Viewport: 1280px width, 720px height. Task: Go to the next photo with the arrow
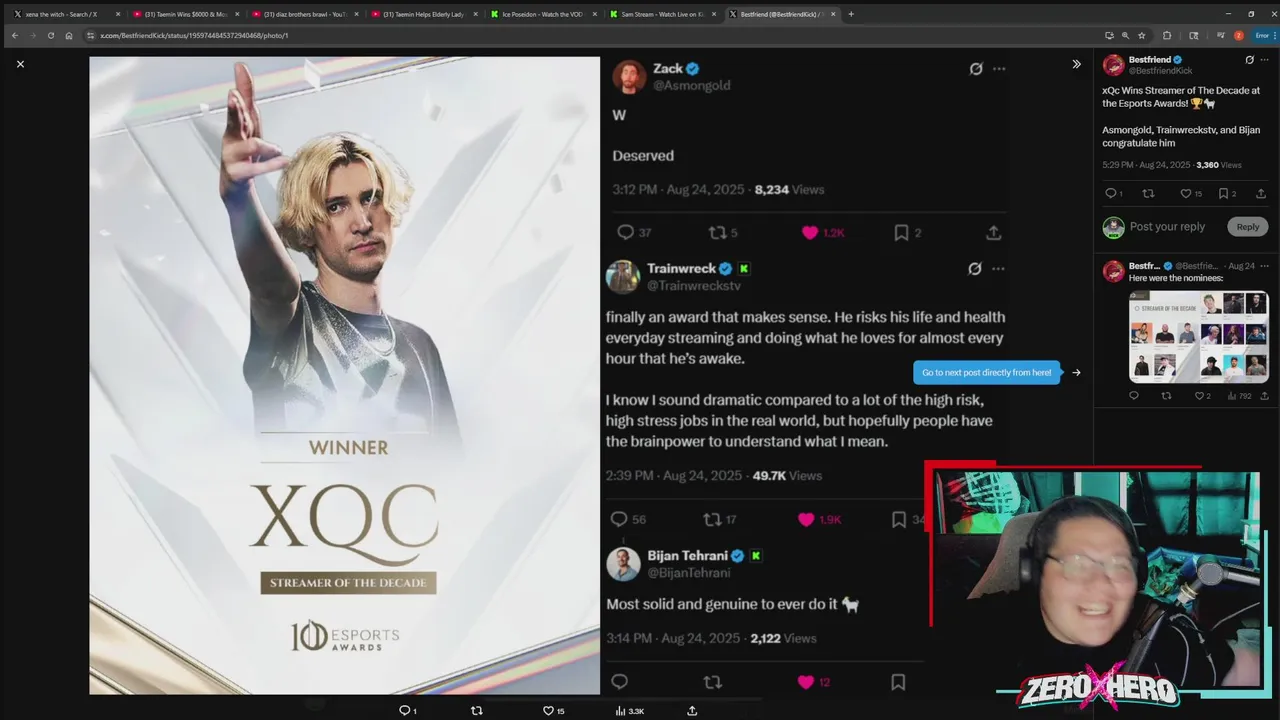1076,373
